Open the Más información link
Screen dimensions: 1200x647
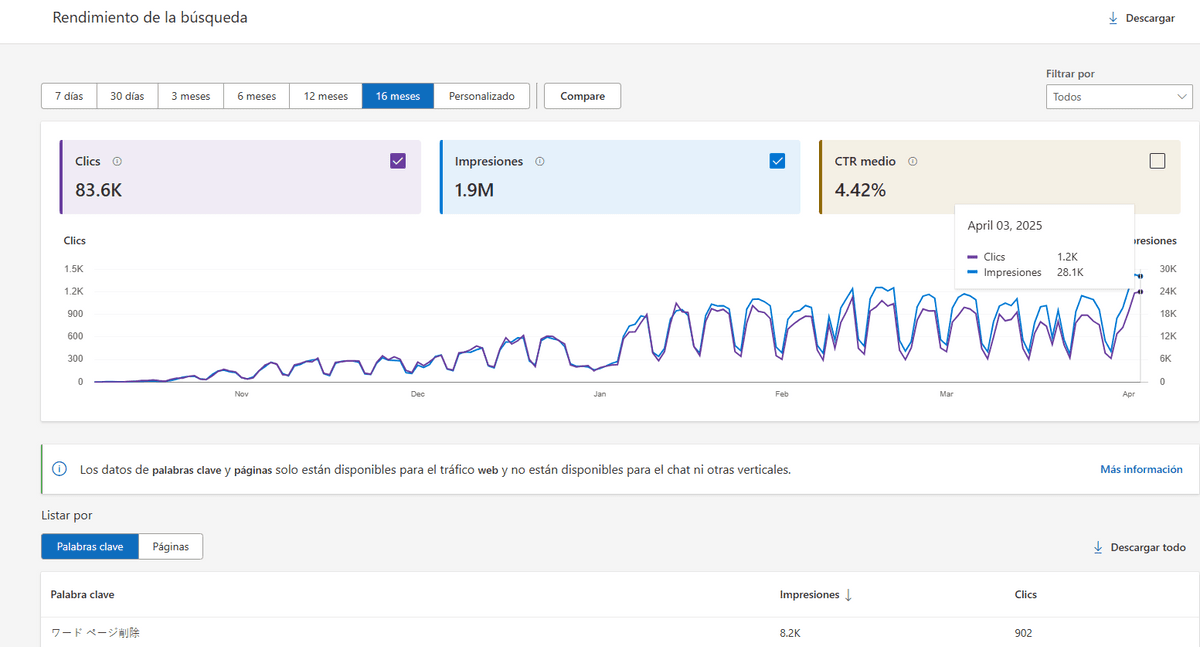click(1141, 469)
